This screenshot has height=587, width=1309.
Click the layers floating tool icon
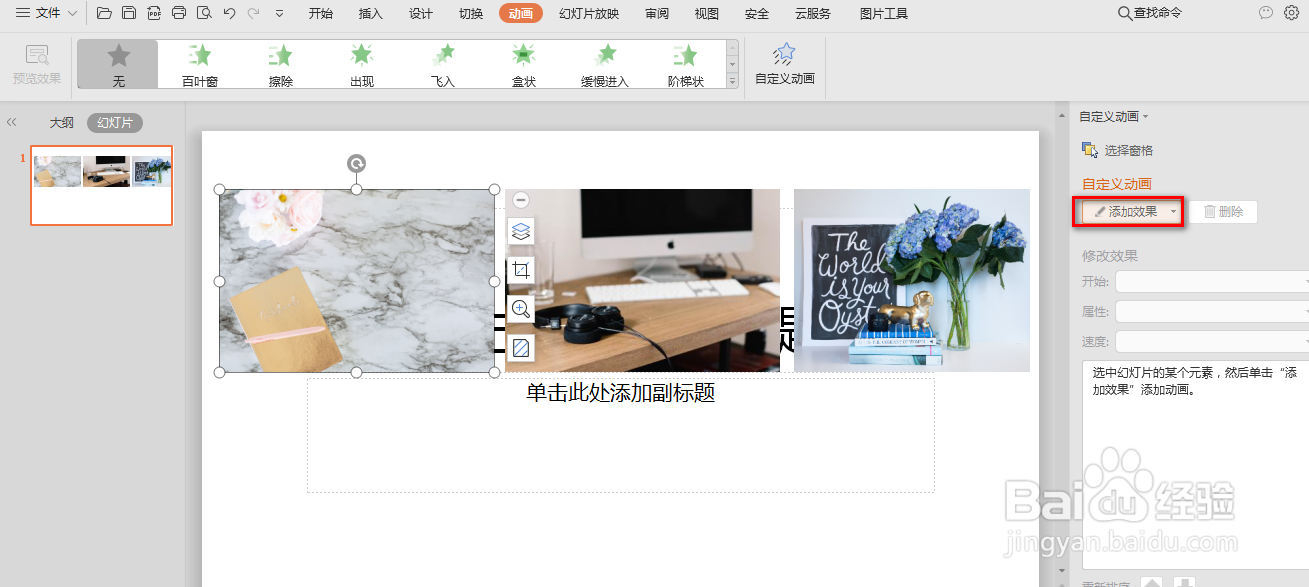521,232
